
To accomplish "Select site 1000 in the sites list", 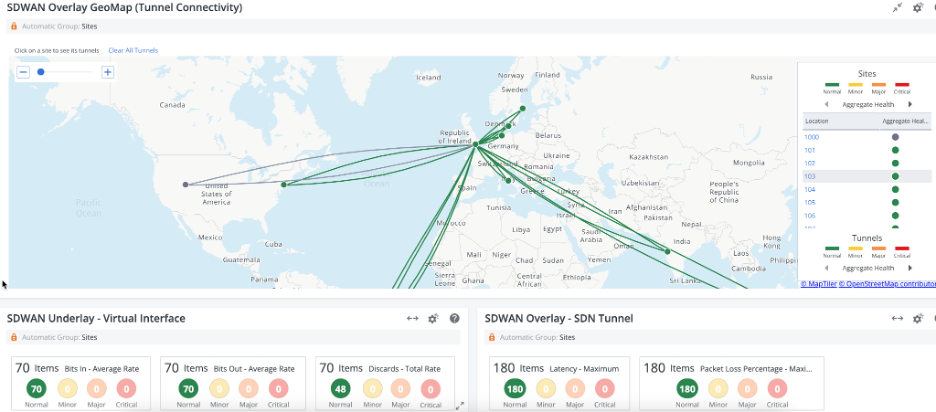I will [811, 136].
